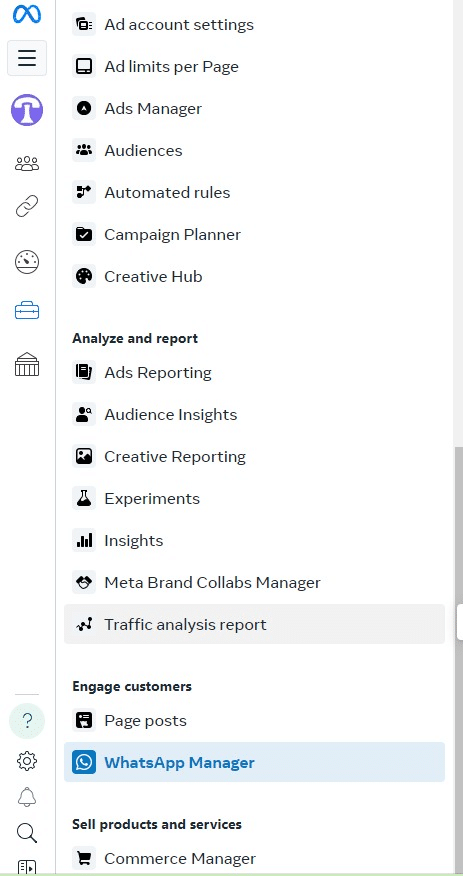Open Insights
The height and width of the screenshot is (876, 463).
coord(254,540)
